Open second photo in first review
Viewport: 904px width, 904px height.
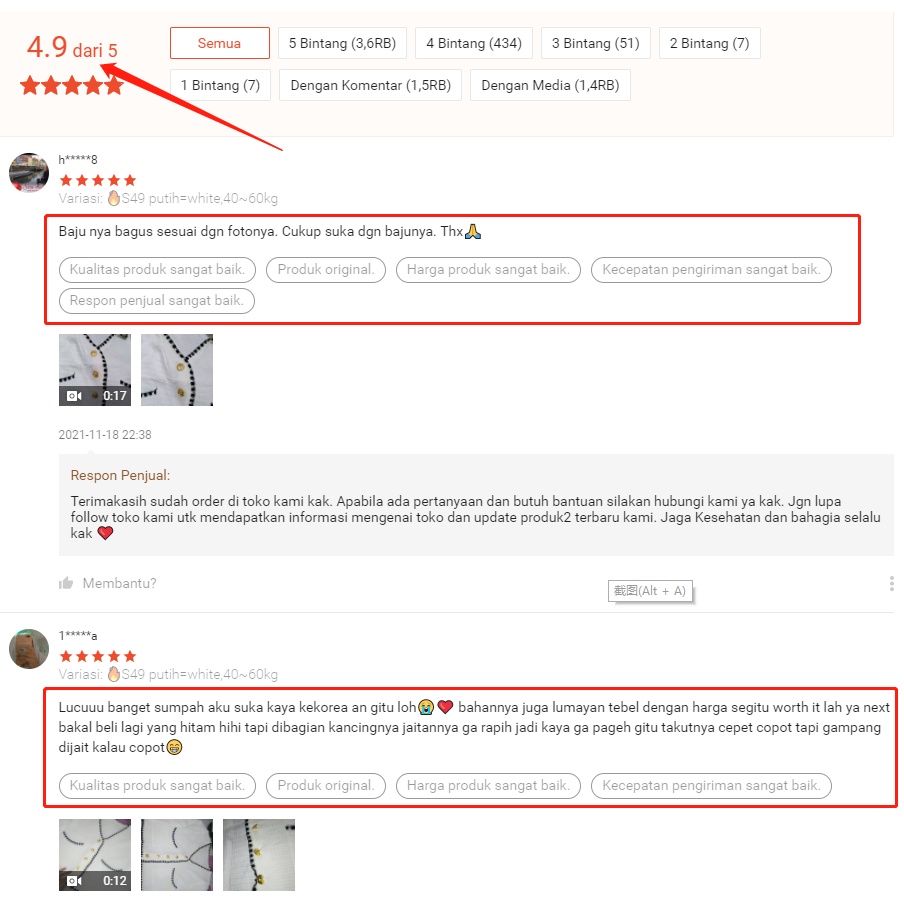click(177, 370)
